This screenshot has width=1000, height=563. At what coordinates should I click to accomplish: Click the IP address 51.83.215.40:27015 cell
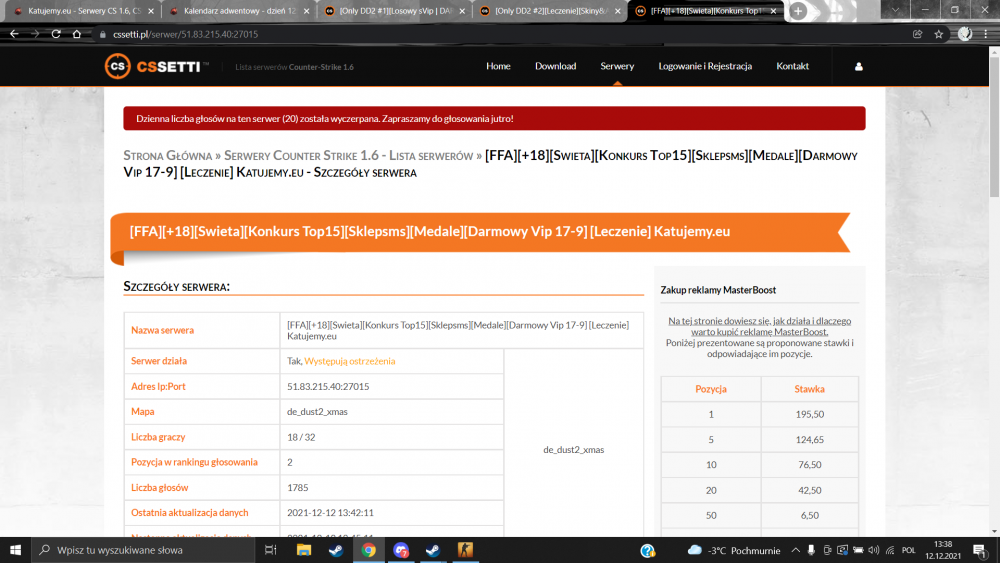pos(392,386)
